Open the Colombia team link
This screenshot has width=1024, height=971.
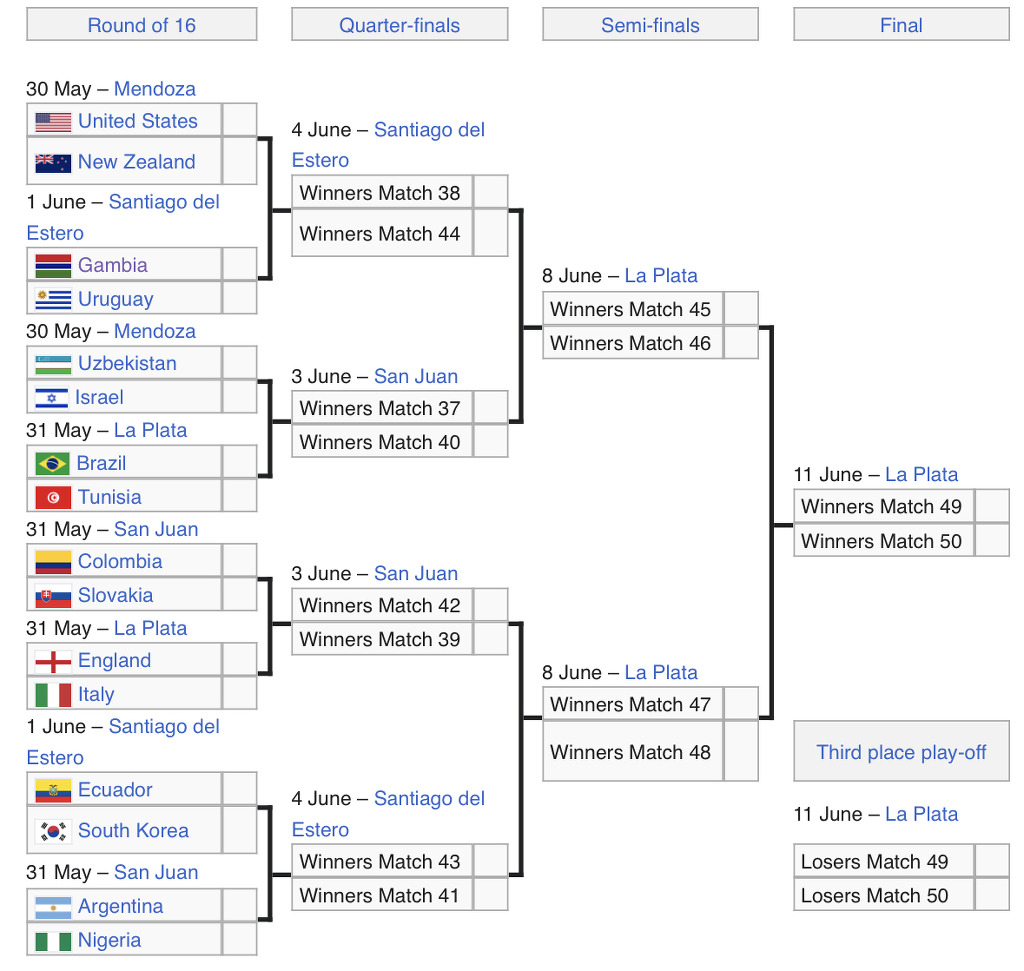click(x=120, y=562)
